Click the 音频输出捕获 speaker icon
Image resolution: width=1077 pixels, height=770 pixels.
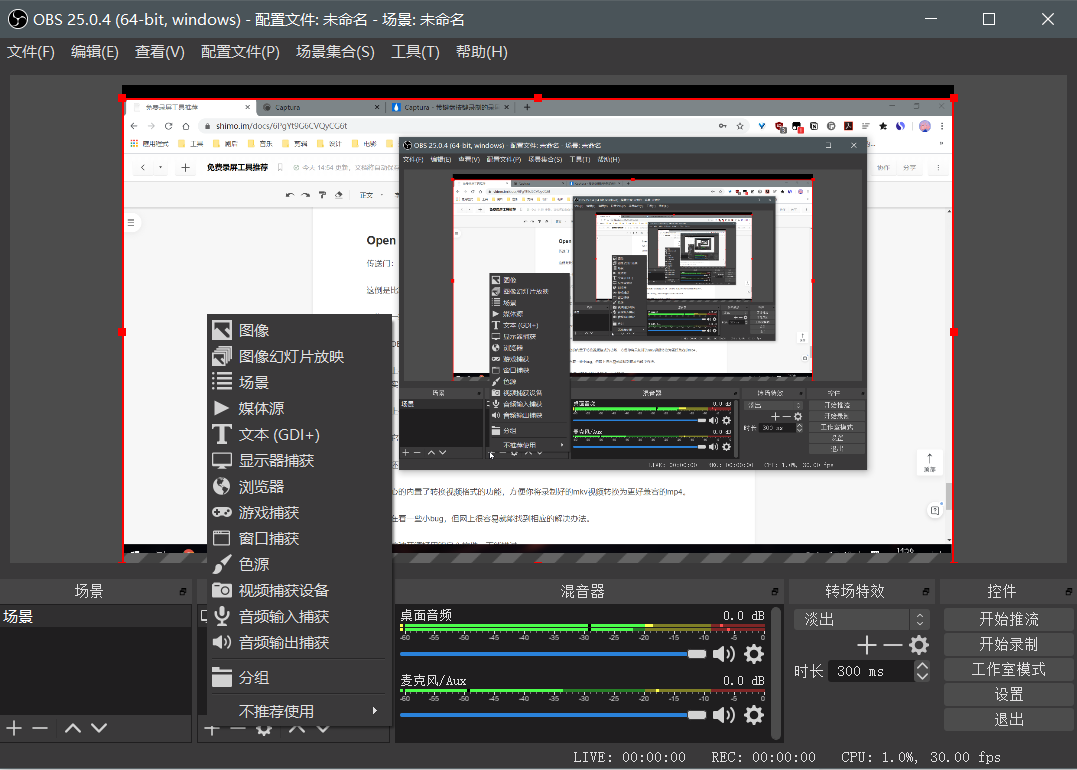click(221, 642)
